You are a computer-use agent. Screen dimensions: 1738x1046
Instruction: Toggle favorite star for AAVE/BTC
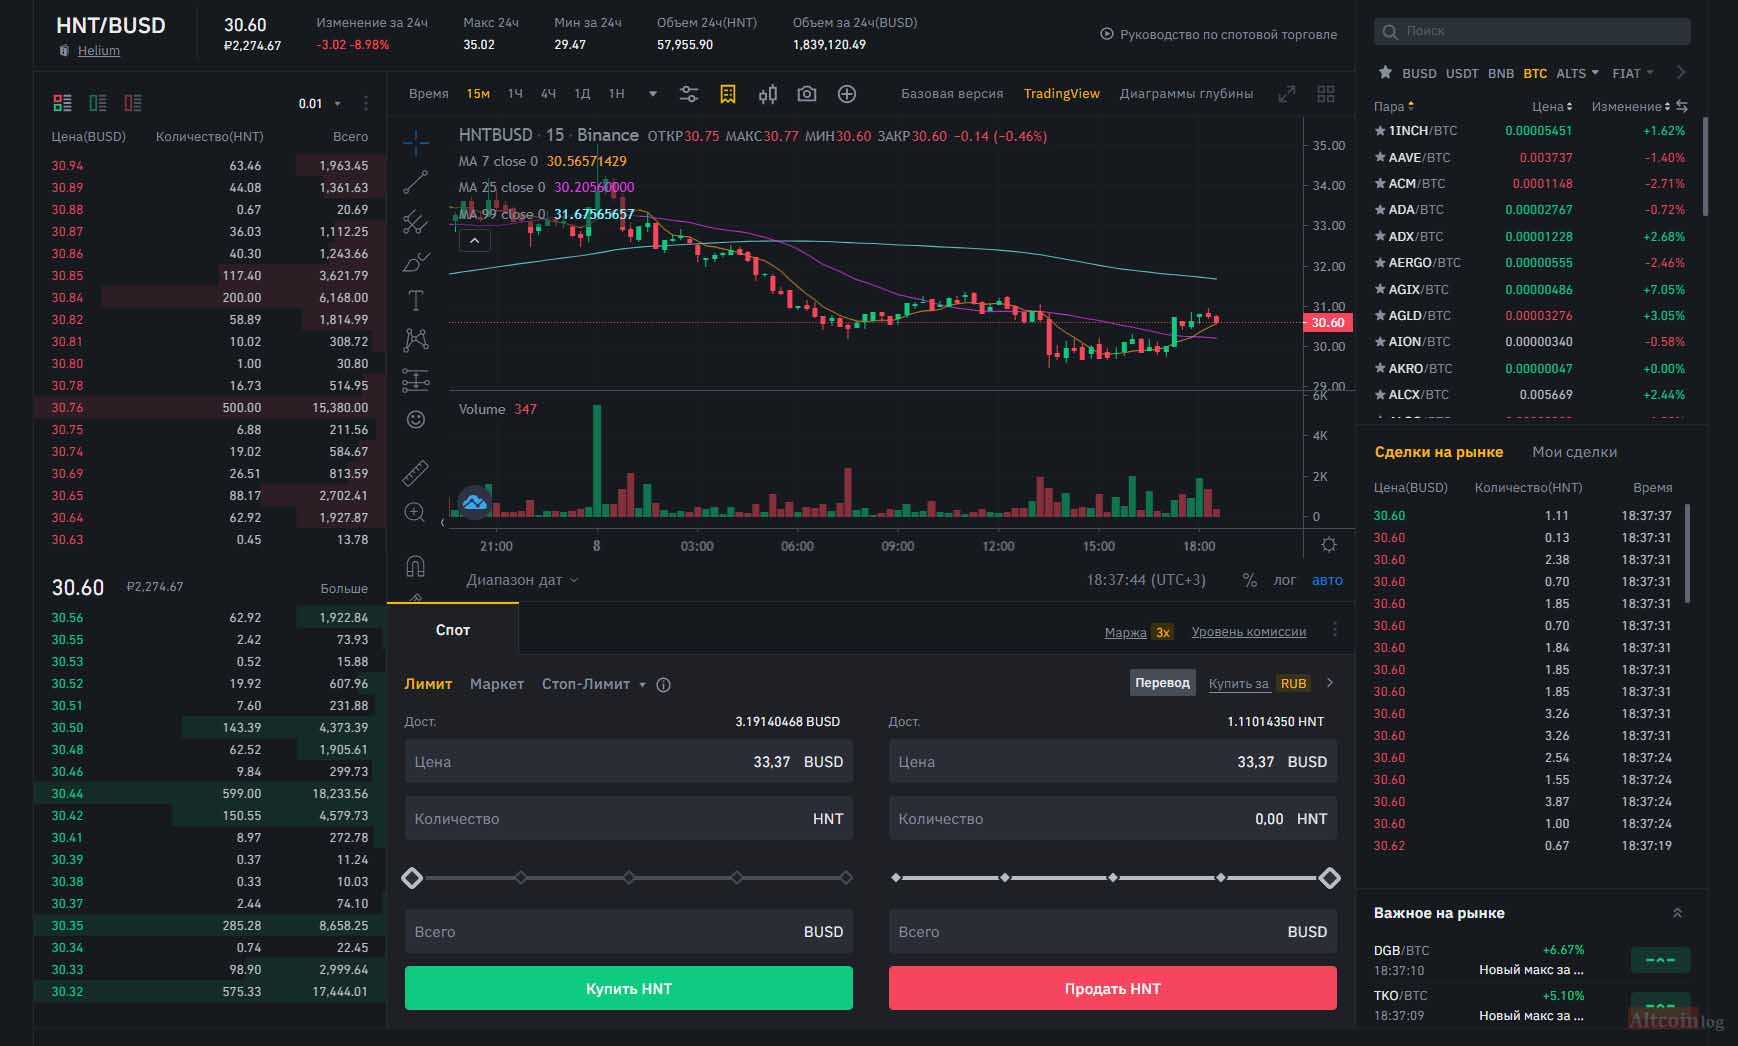point(1380,157)
